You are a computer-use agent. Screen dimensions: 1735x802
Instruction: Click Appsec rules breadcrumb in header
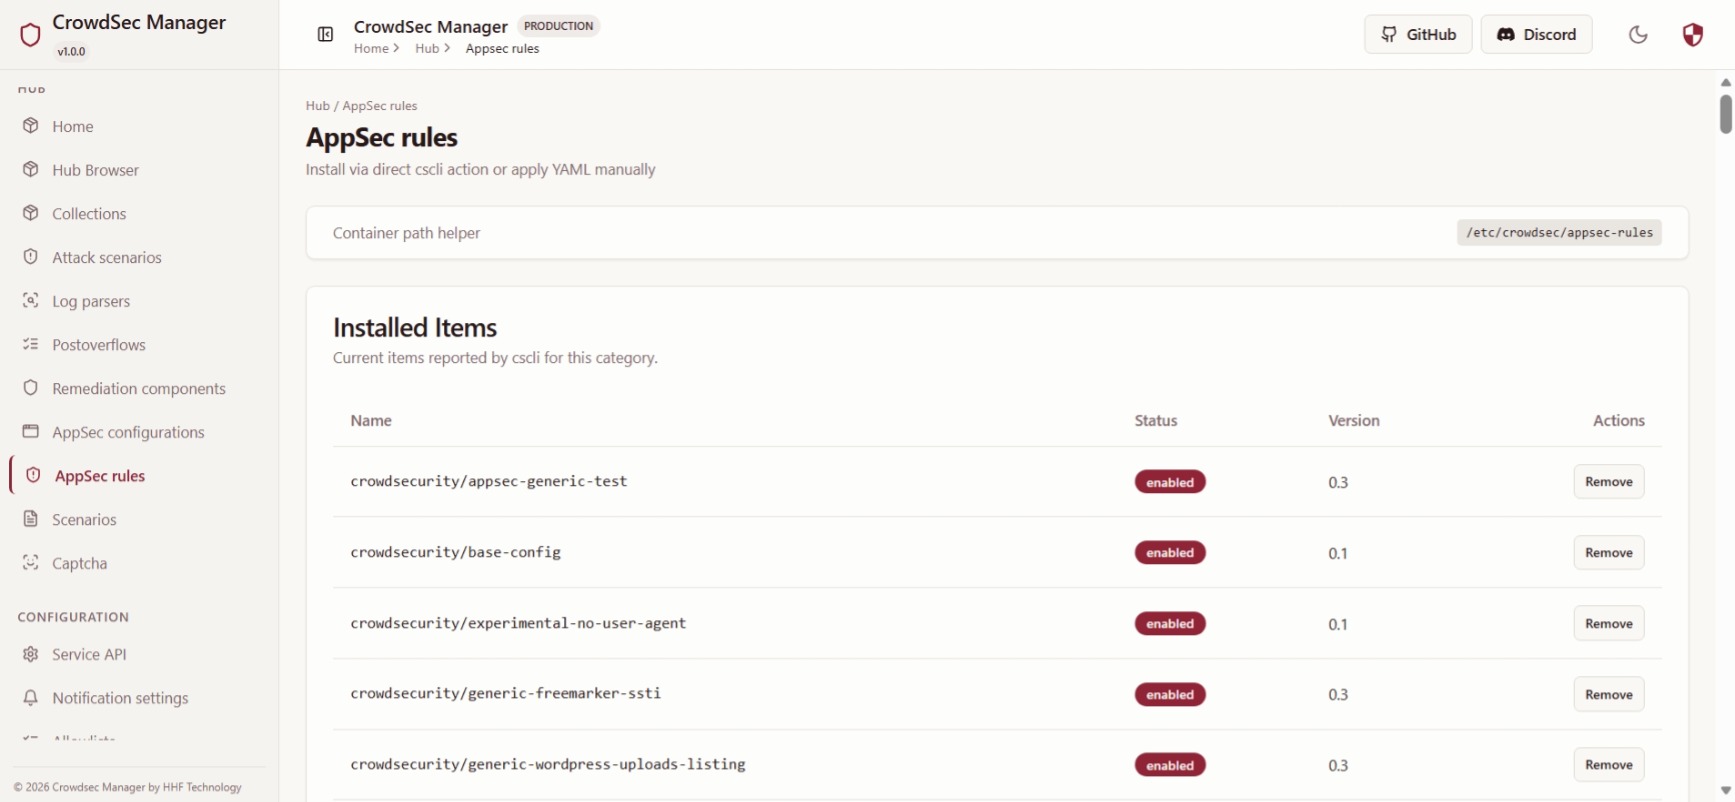point(502,48)
